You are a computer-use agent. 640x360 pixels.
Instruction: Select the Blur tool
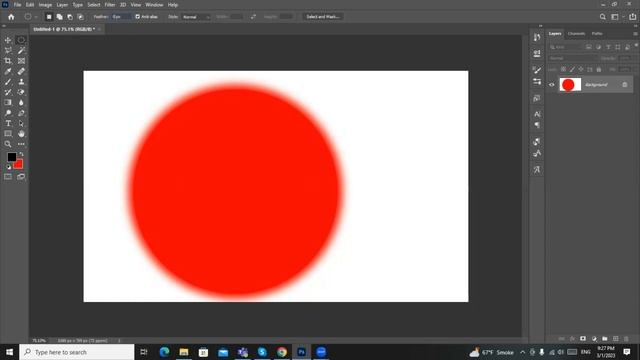(21, 102)
